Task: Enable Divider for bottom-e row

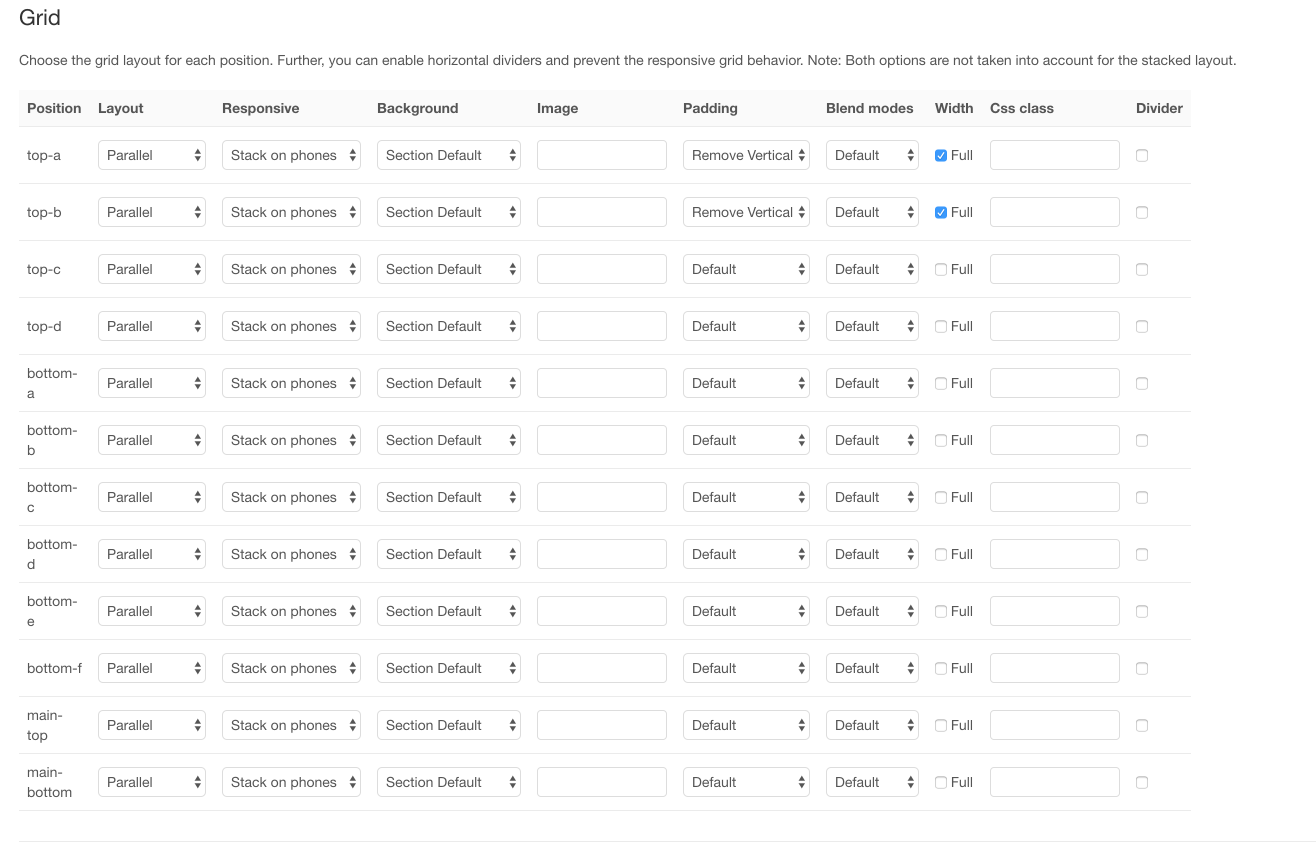Action: tap(1142, 611)
